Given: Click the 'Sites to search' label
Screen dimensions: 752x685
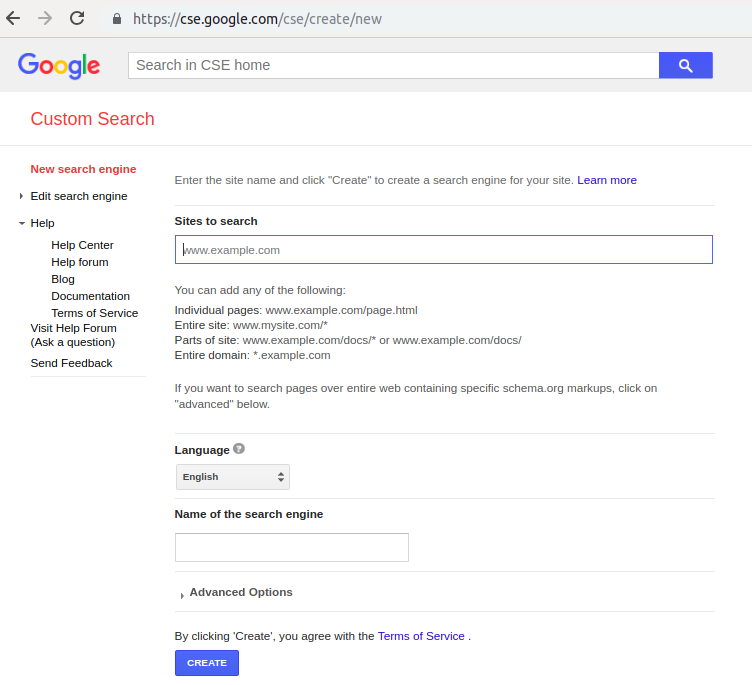Looking at the screenshot, I should 216,221.
